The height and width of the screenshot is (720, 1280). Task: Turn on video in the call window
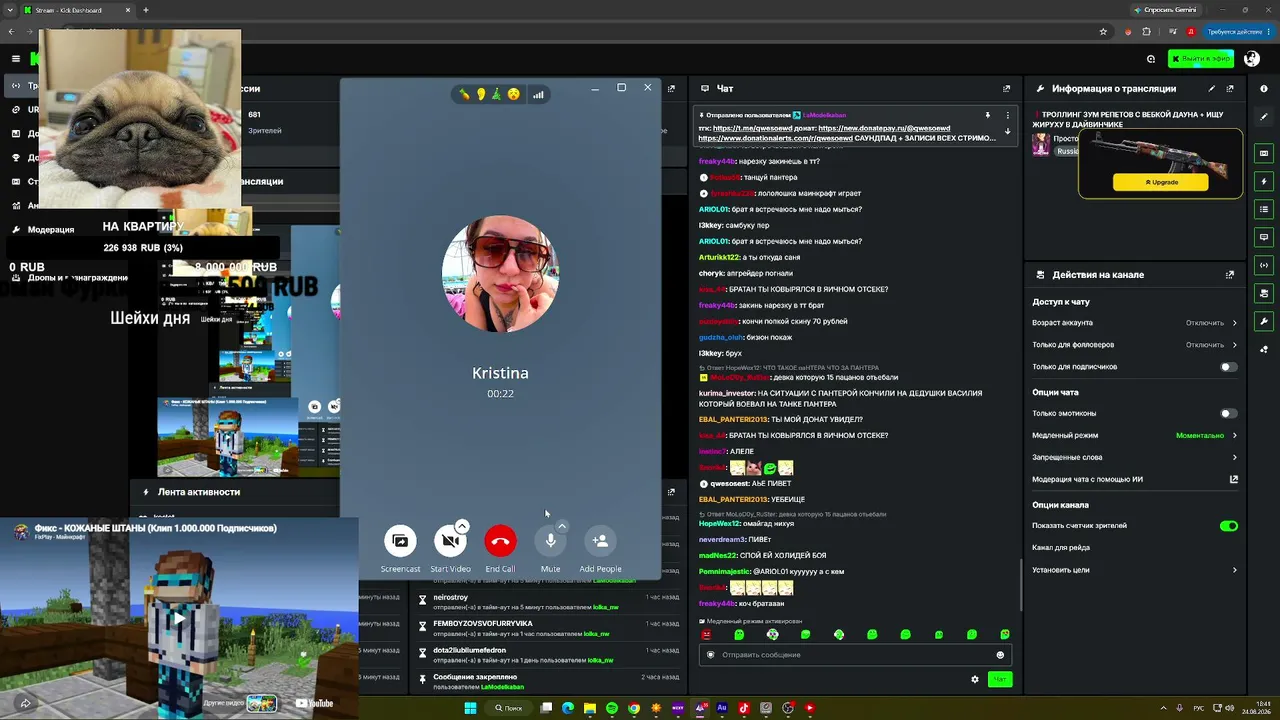click(x=450, y=541)
